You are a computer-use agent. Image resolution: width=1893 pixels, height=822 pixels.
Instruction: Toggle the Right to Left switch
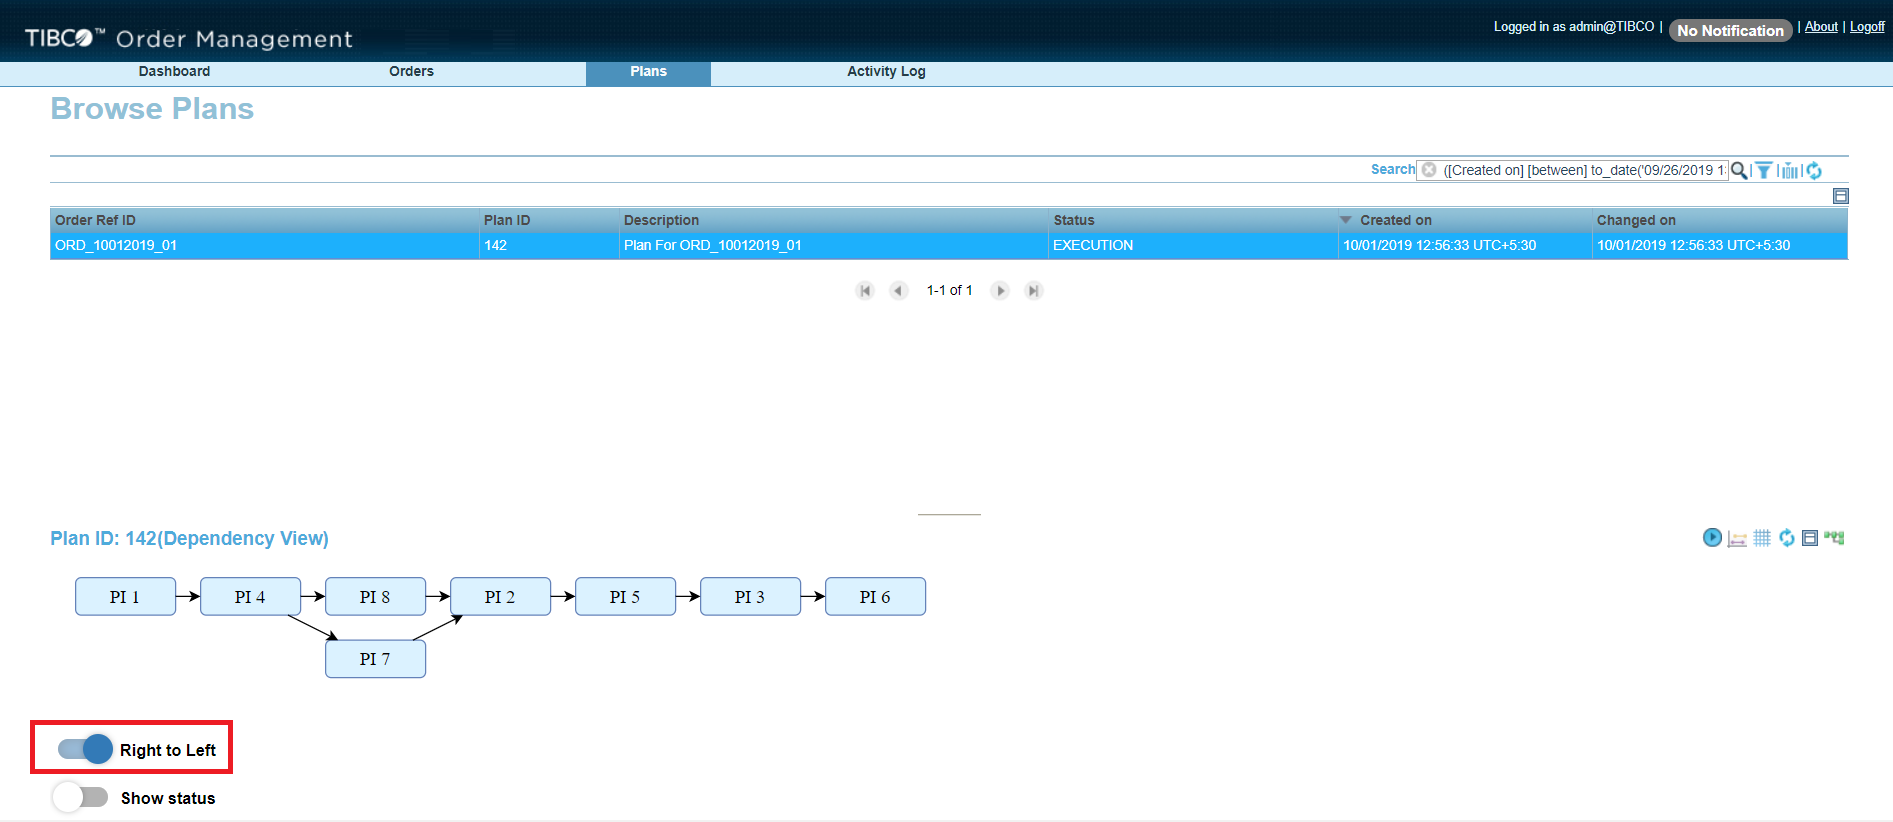click(85, 749)
